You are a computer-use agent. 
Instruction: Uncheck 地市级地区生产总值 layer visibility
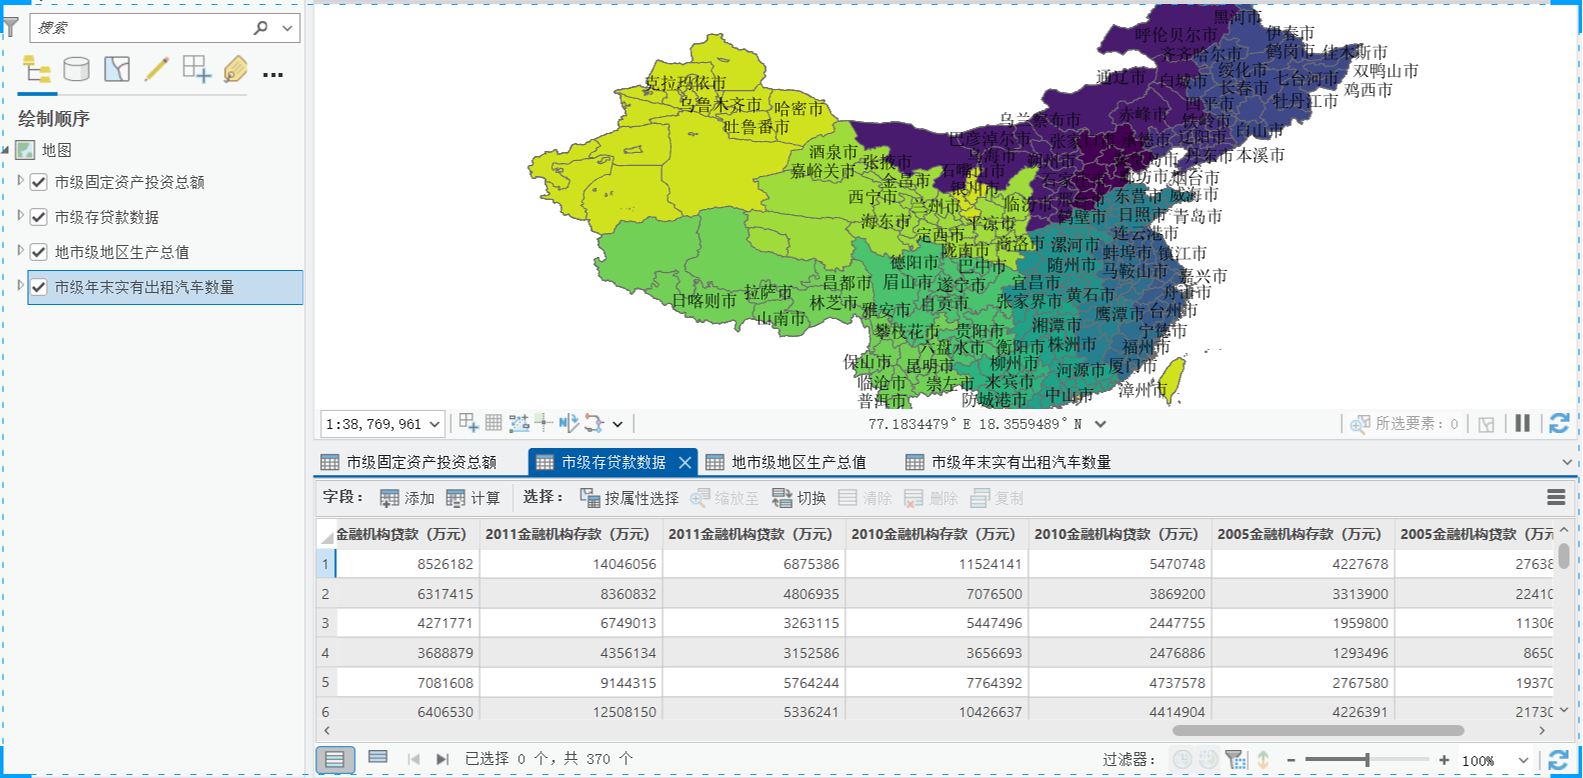point(39,252)
